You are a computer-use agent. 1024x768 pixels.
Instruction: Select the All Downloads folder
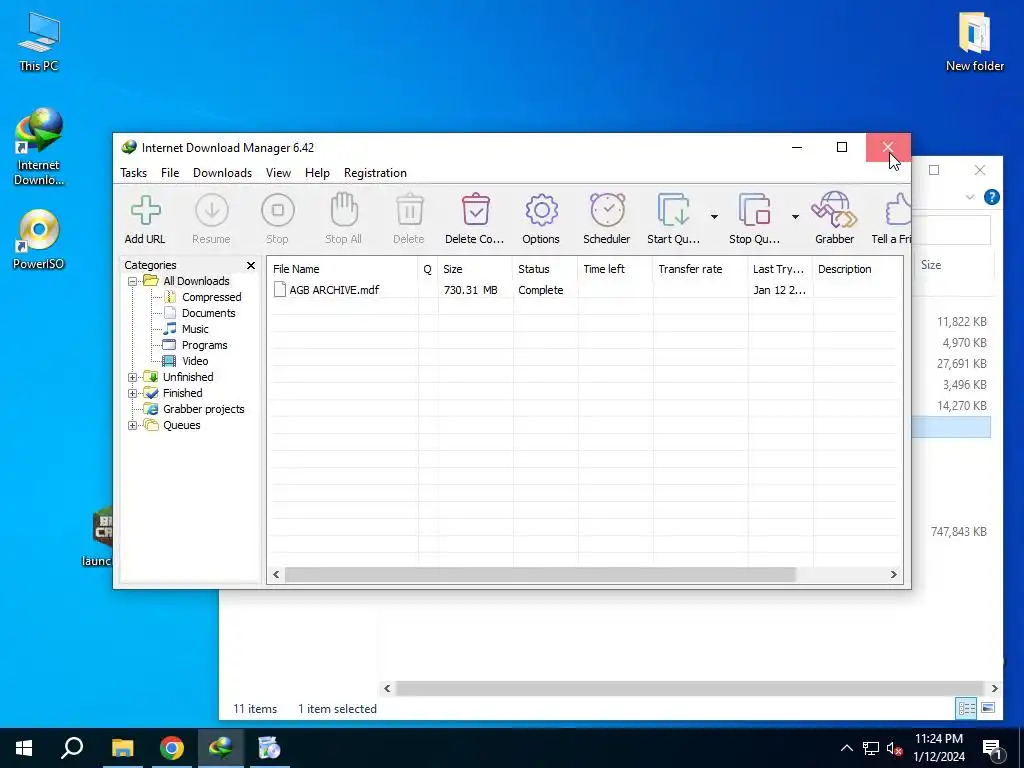tap(196, 281)
